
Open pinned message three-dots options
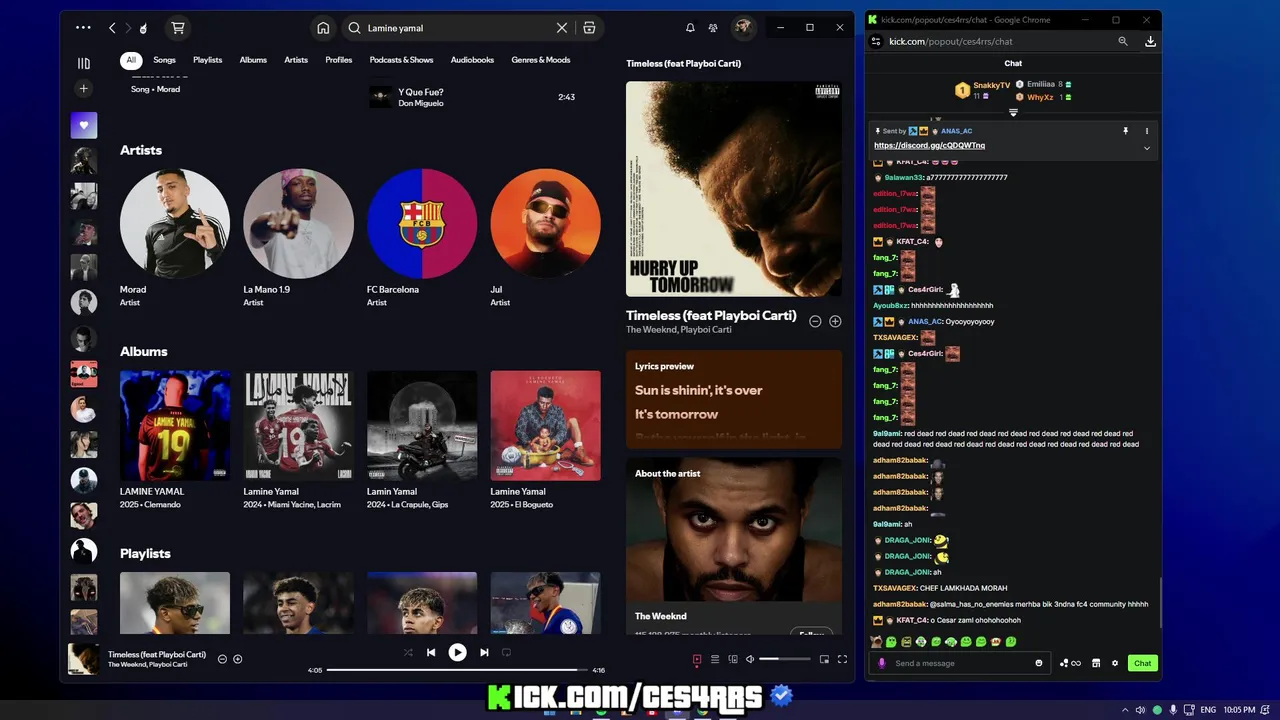click(x=1147, y=131)
